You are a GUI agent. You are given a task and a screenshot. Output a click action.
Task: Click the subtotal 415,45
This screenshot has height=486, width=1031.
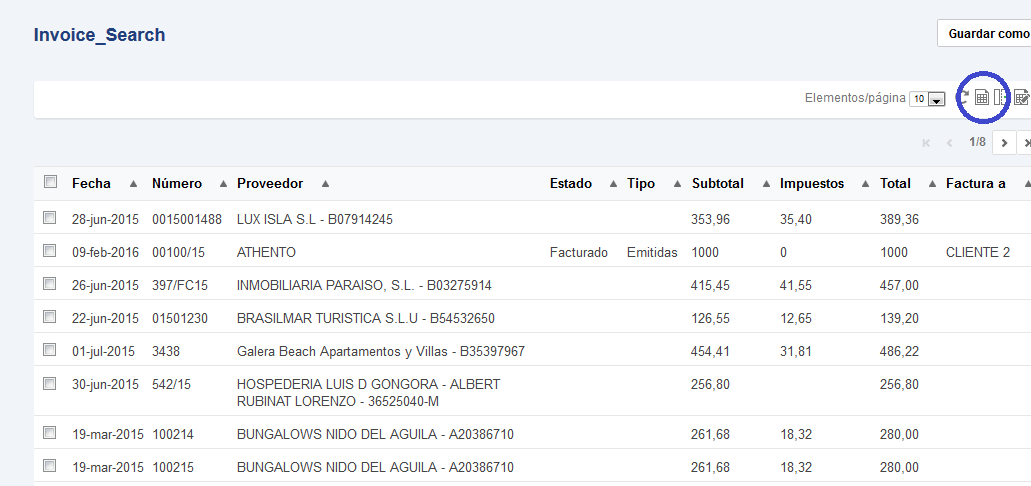tap(711, 285)
